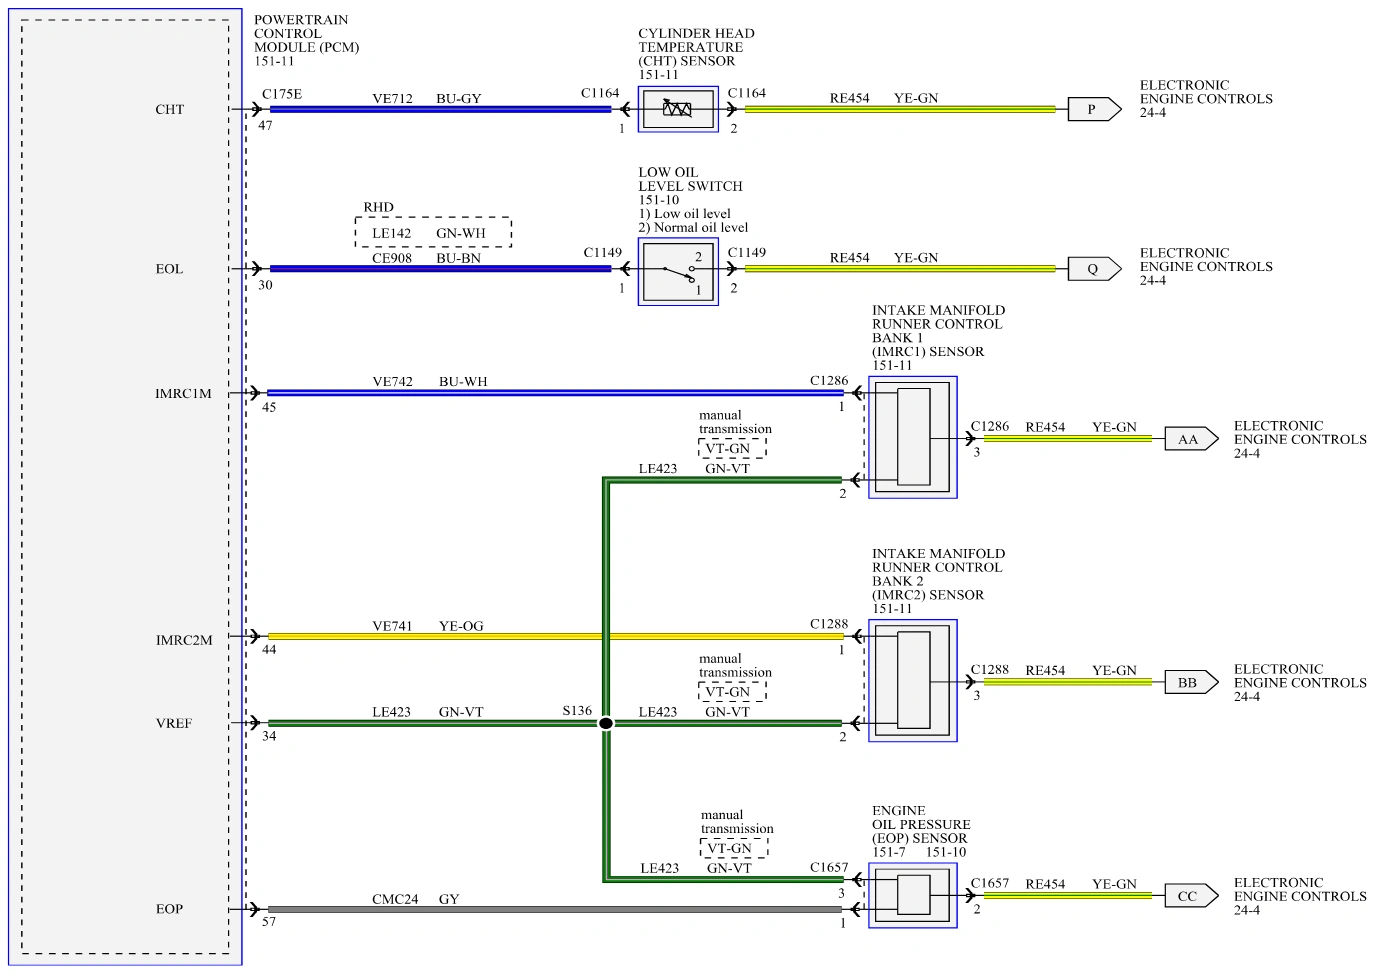Screen dimensions: 1373x973
Task: Open the off-page reference arrow BB
Action: click(x=1191, y=683)
